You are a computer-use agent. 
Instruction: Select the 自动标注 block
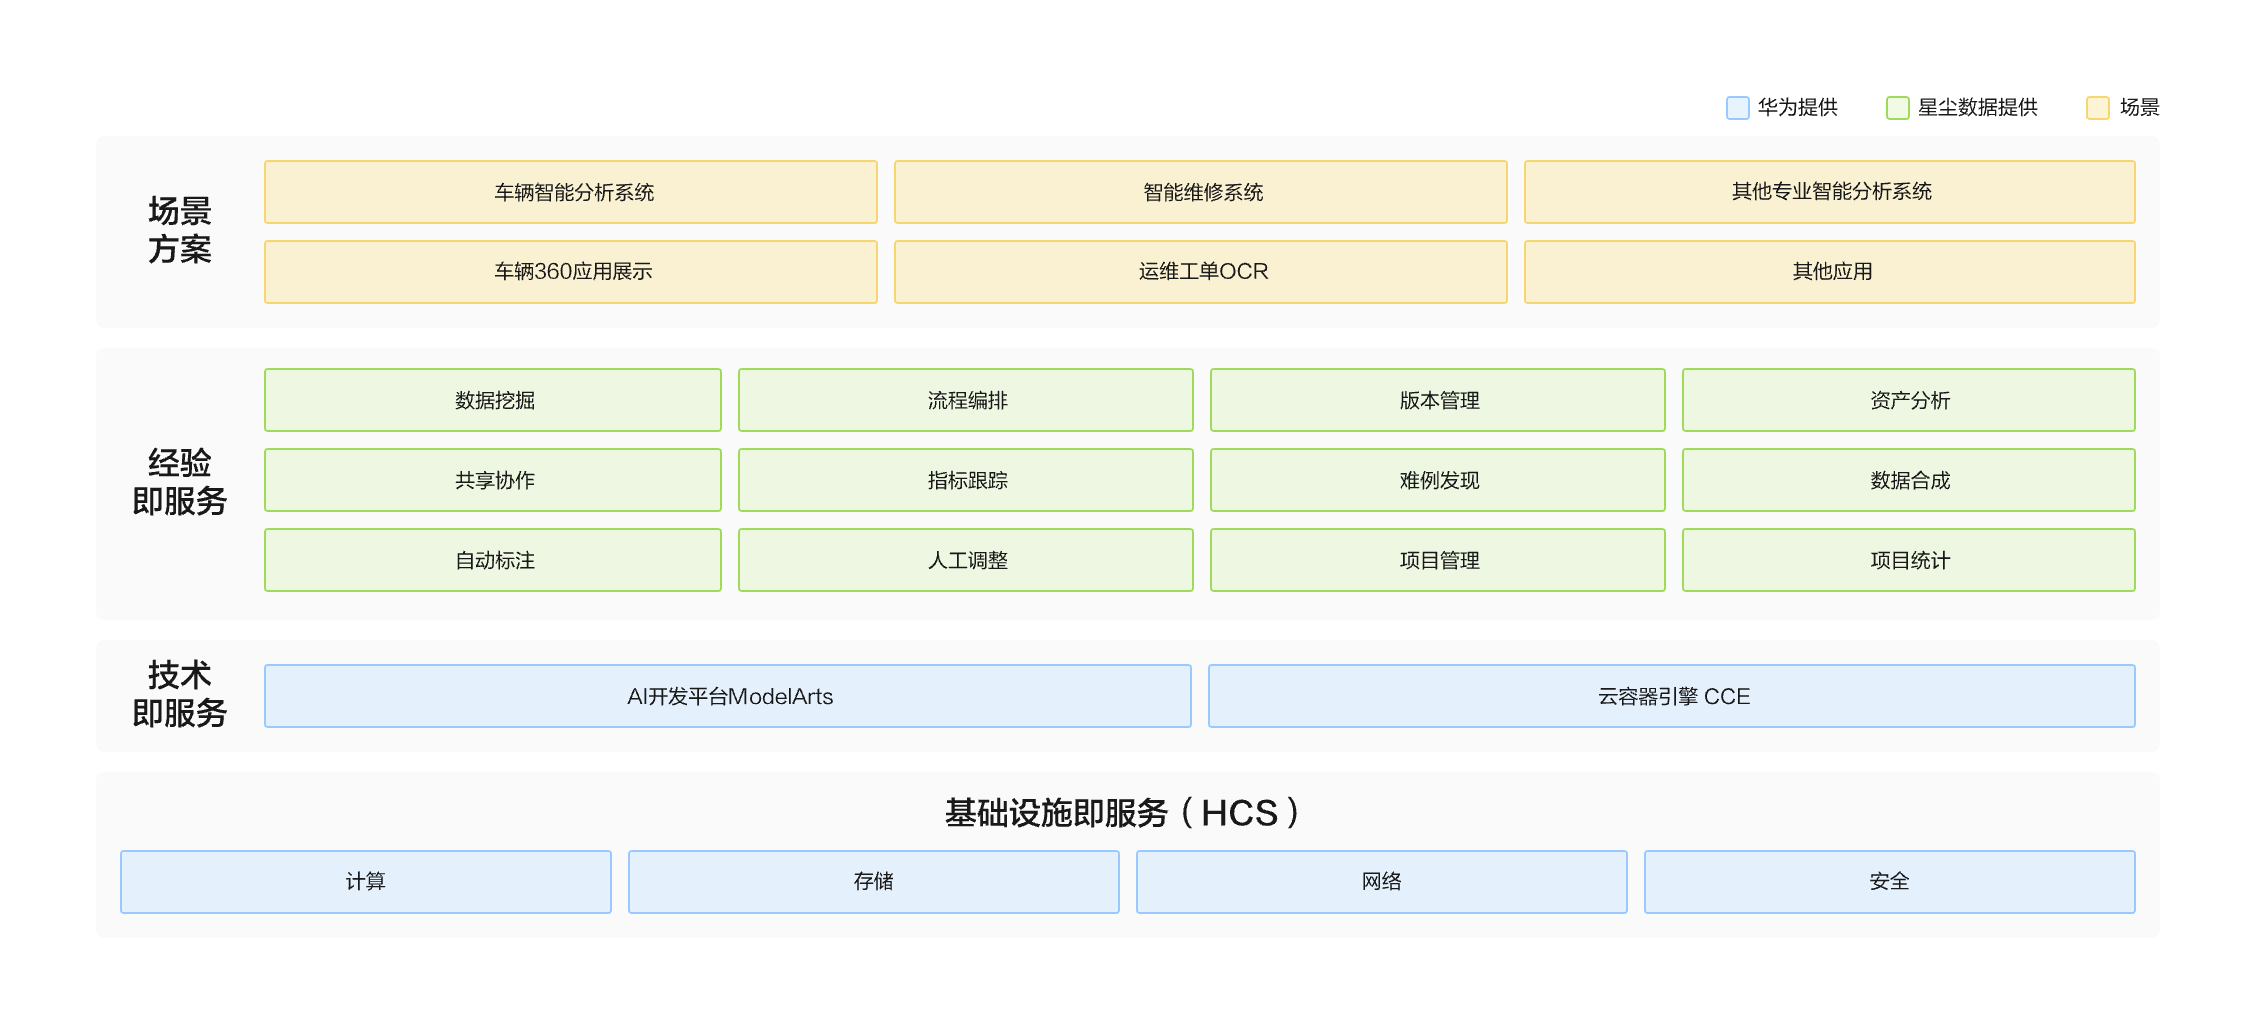493,560
